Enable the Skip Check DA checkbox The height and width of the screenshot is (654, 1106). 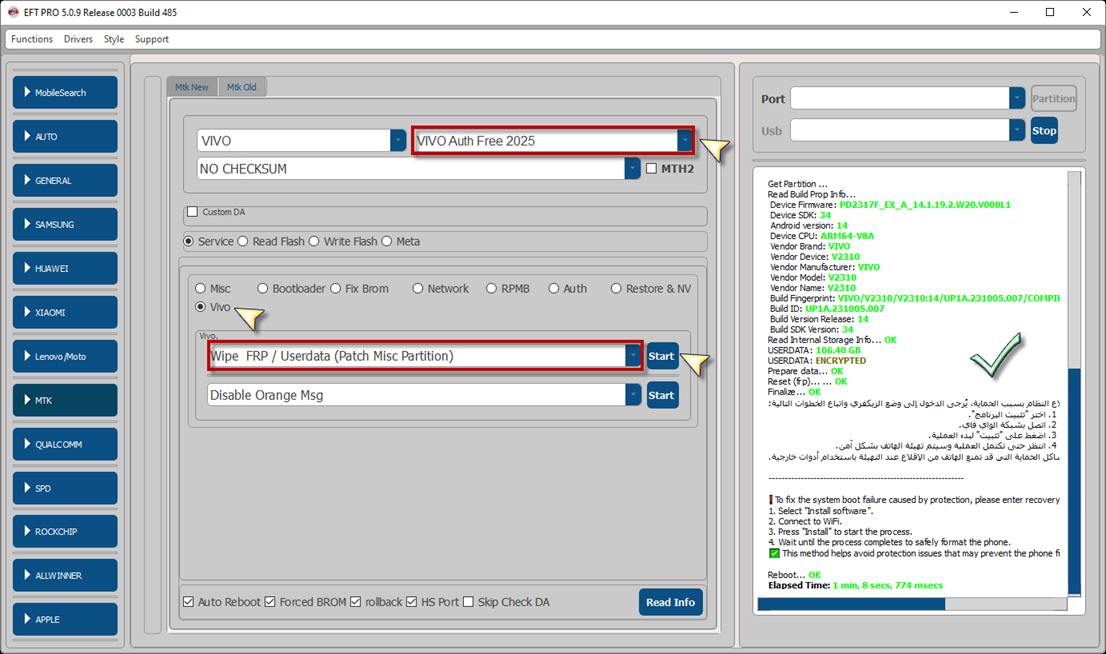(468, 602)
